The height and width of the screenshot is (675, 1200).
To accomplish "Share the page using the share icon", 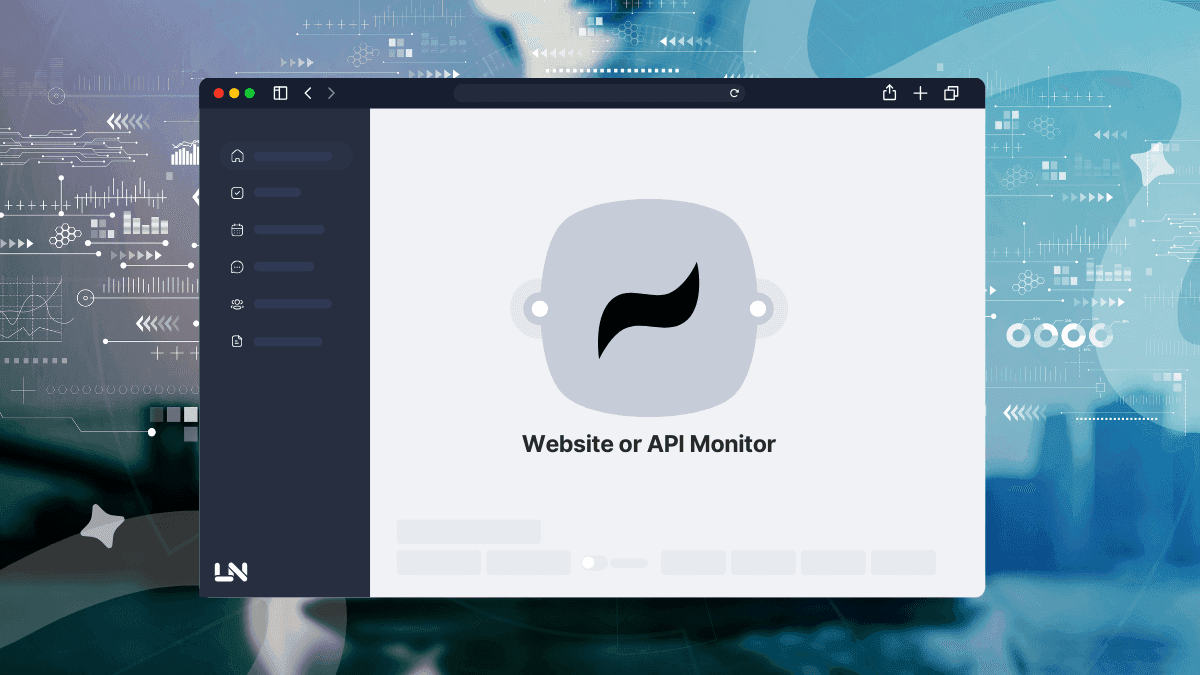I will [889, 93].
